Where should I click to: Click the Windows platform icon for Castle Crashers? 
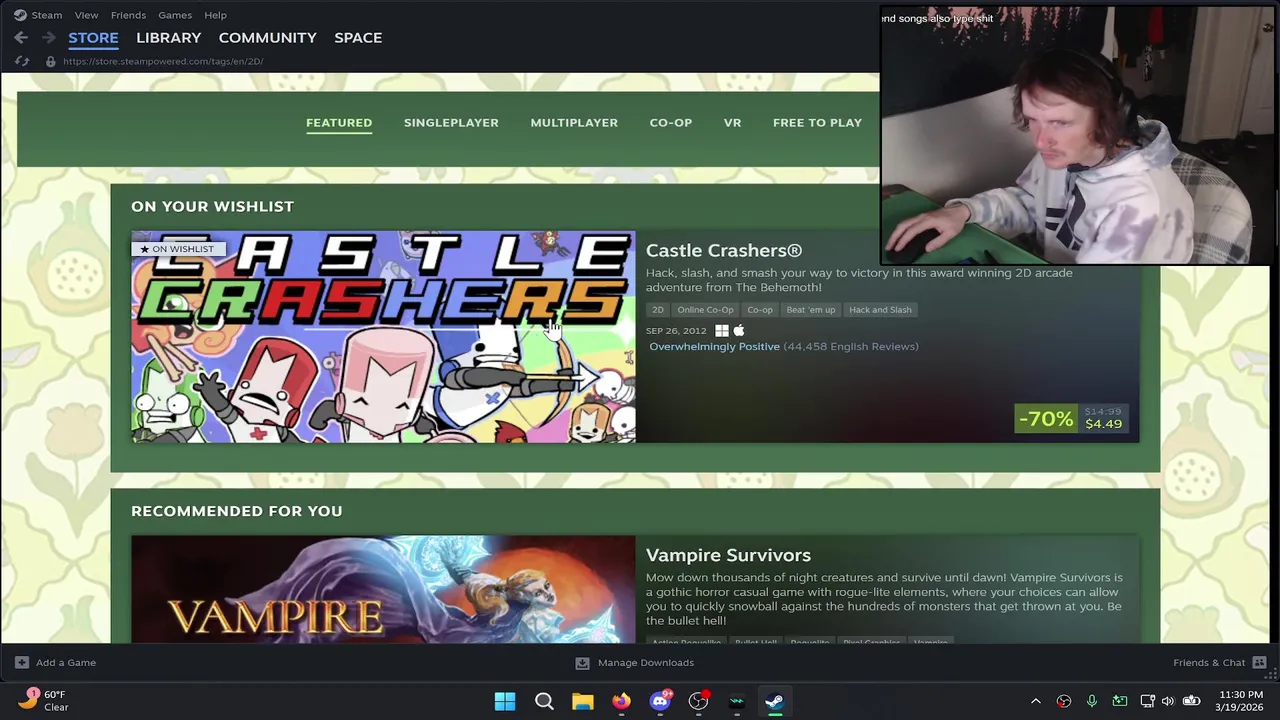coord(722,331)
